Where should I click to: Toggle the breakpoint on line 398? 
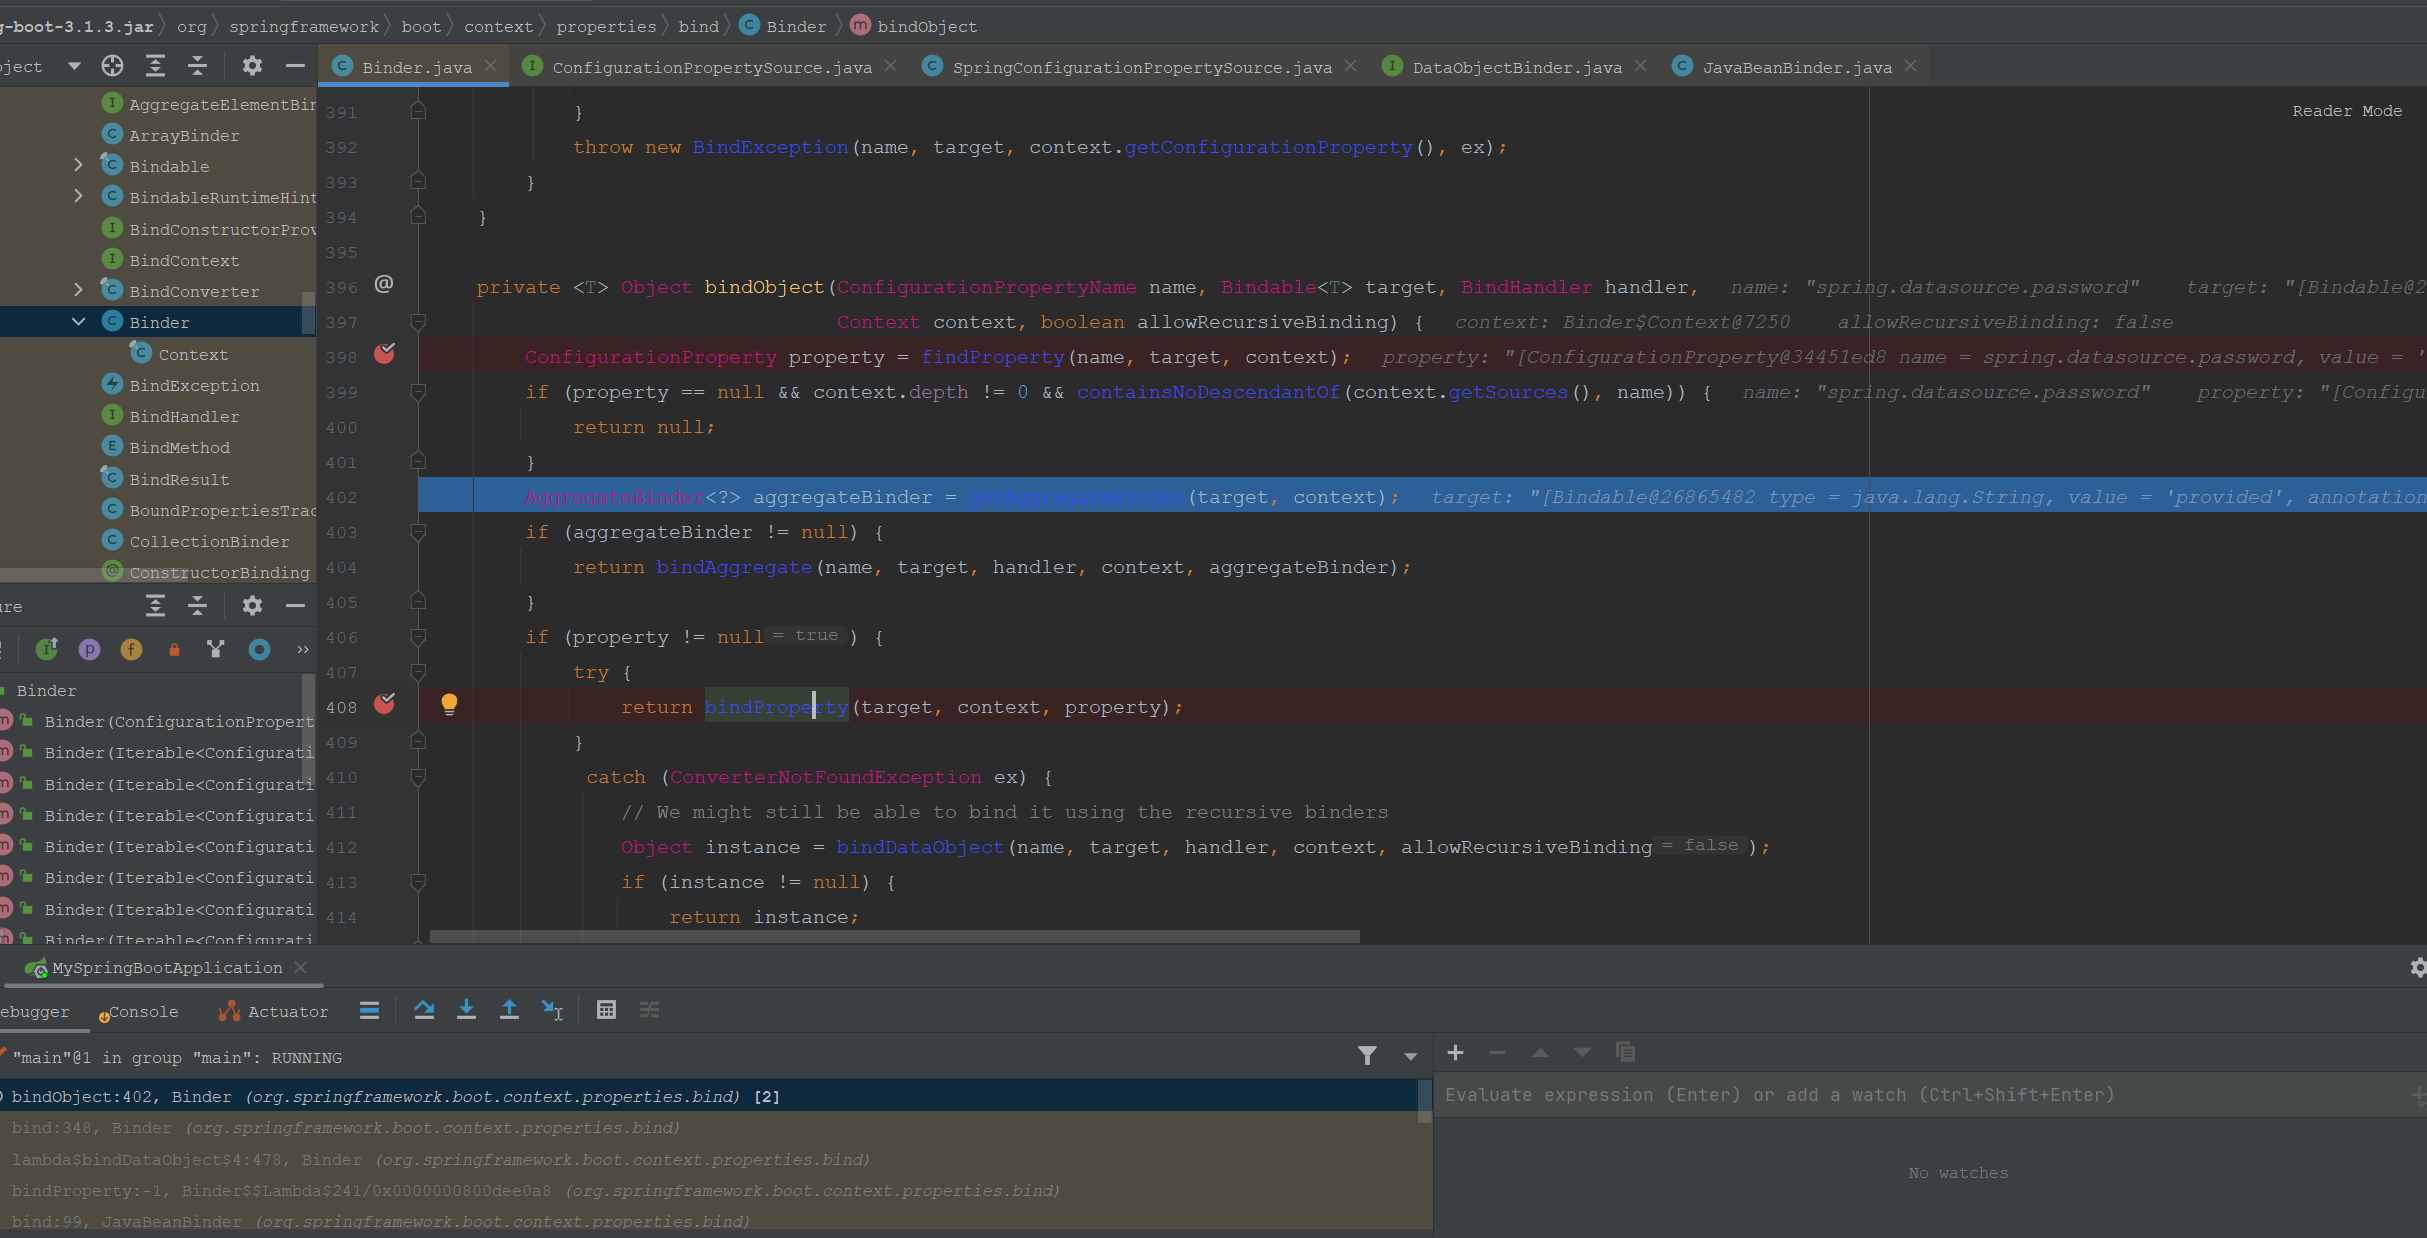[384, 354]
